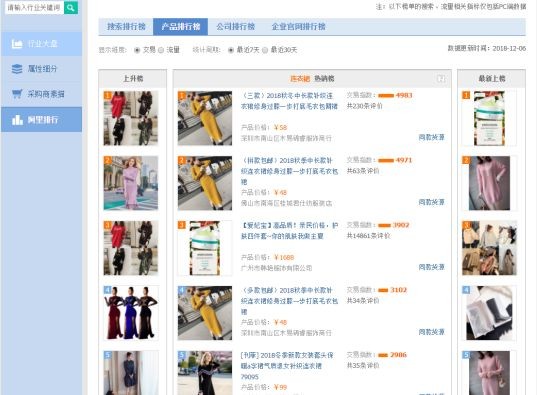537x395 pixels.
Task: Switch to the 产品排行榜 tab
Action: point(180,27)
